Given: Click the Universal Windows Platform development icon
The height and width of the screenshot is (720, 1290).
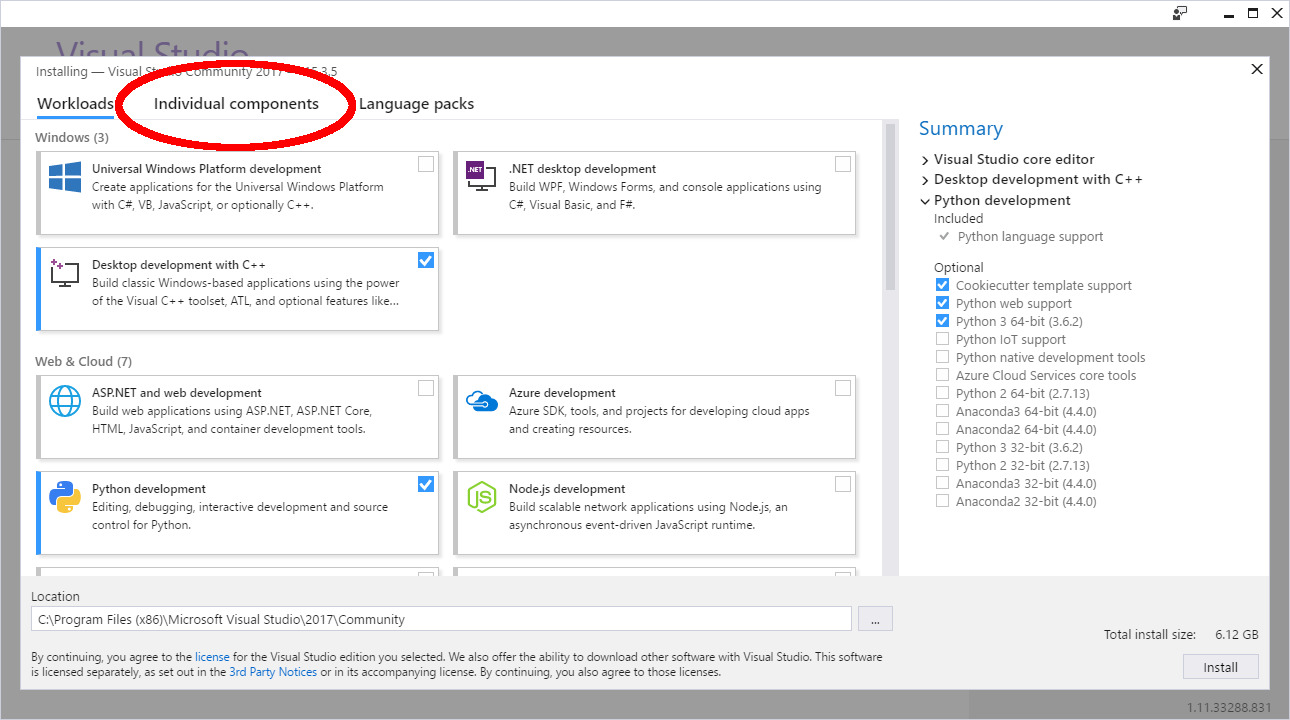Looking at the screenshot, I should (65, 178).
